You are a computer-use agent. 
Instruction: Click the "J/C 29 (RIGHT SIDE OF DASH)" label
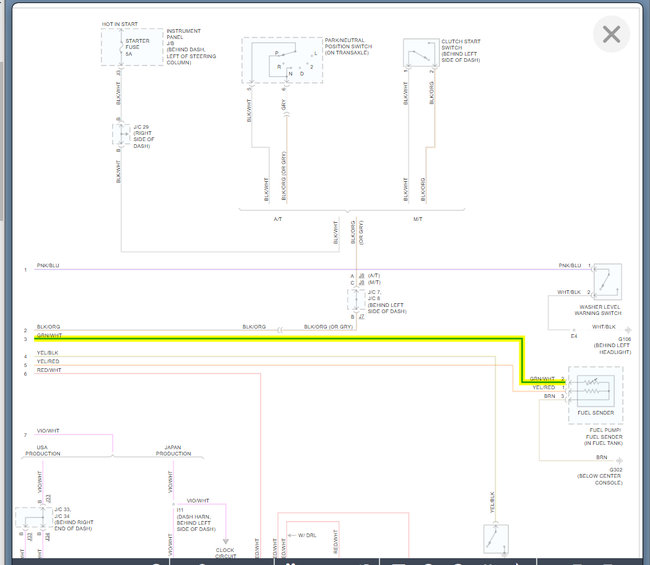point(143,136)
